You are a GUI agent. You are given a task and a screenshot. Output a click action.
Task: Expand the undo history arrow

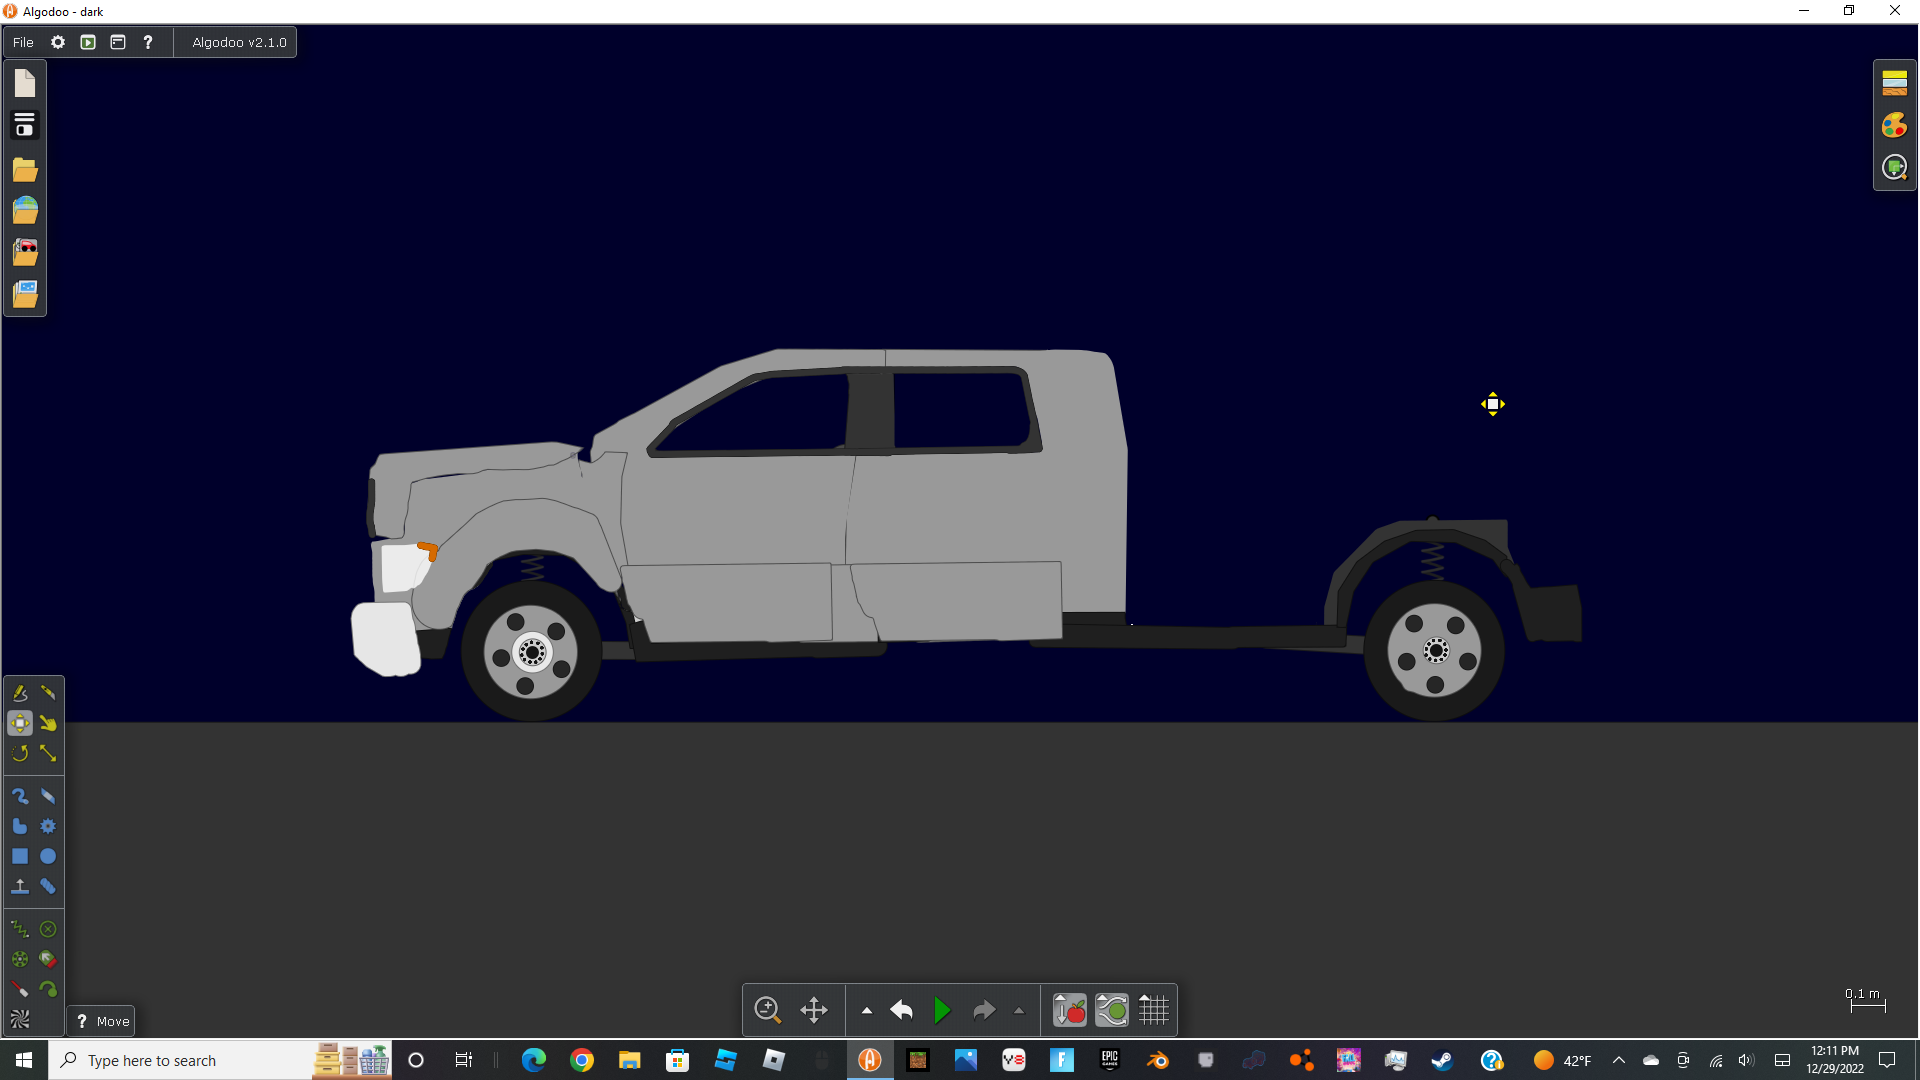(867, 1011)
